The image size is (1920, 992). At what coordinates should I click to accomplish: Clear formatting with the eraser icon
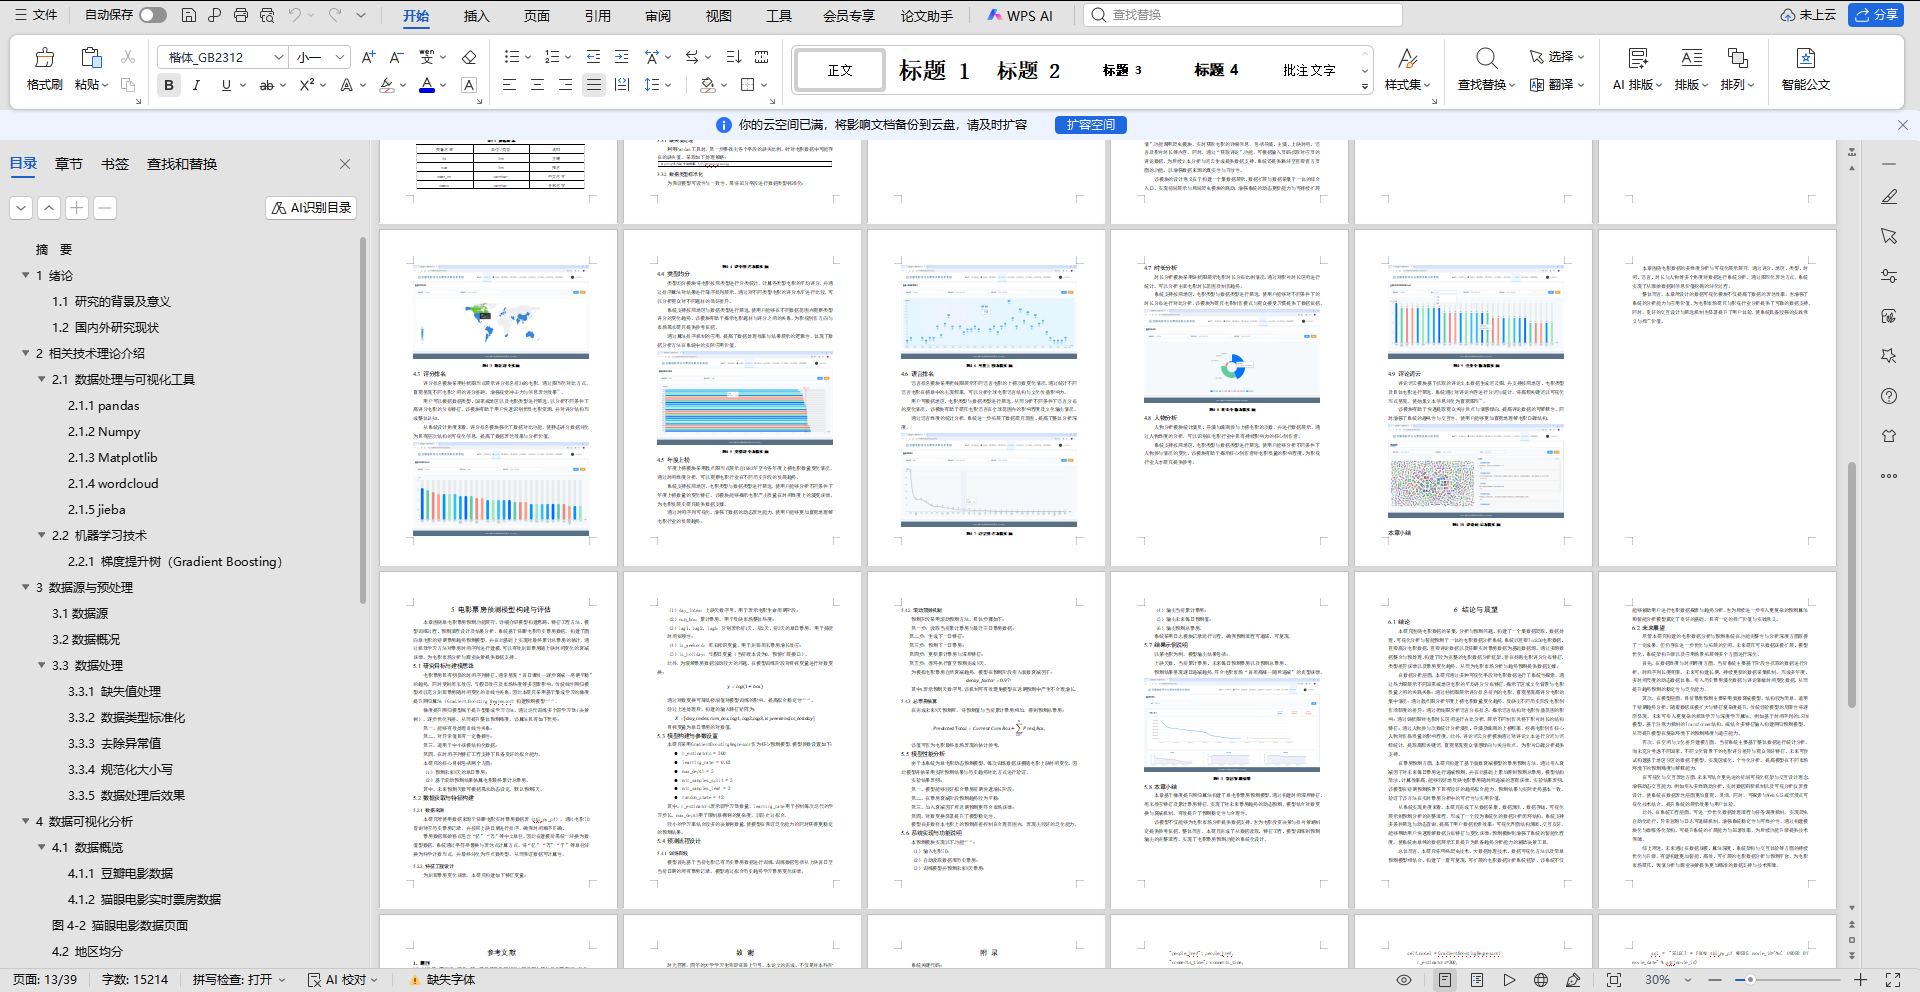point(469,57)
